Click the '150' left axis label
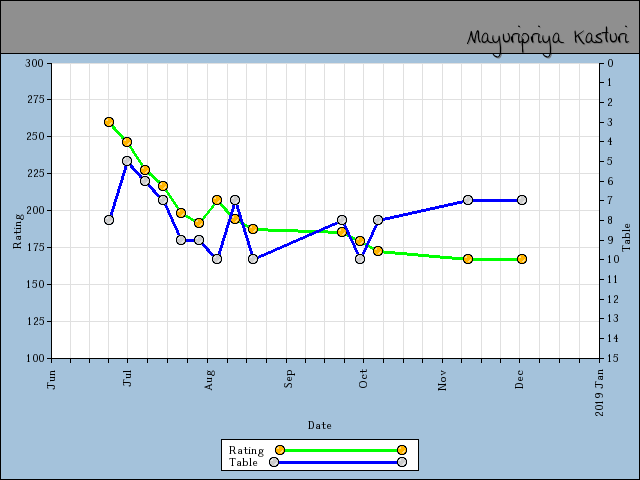This screenshot has width=640, height=480. pyautogui.click(x=34, y=284)
